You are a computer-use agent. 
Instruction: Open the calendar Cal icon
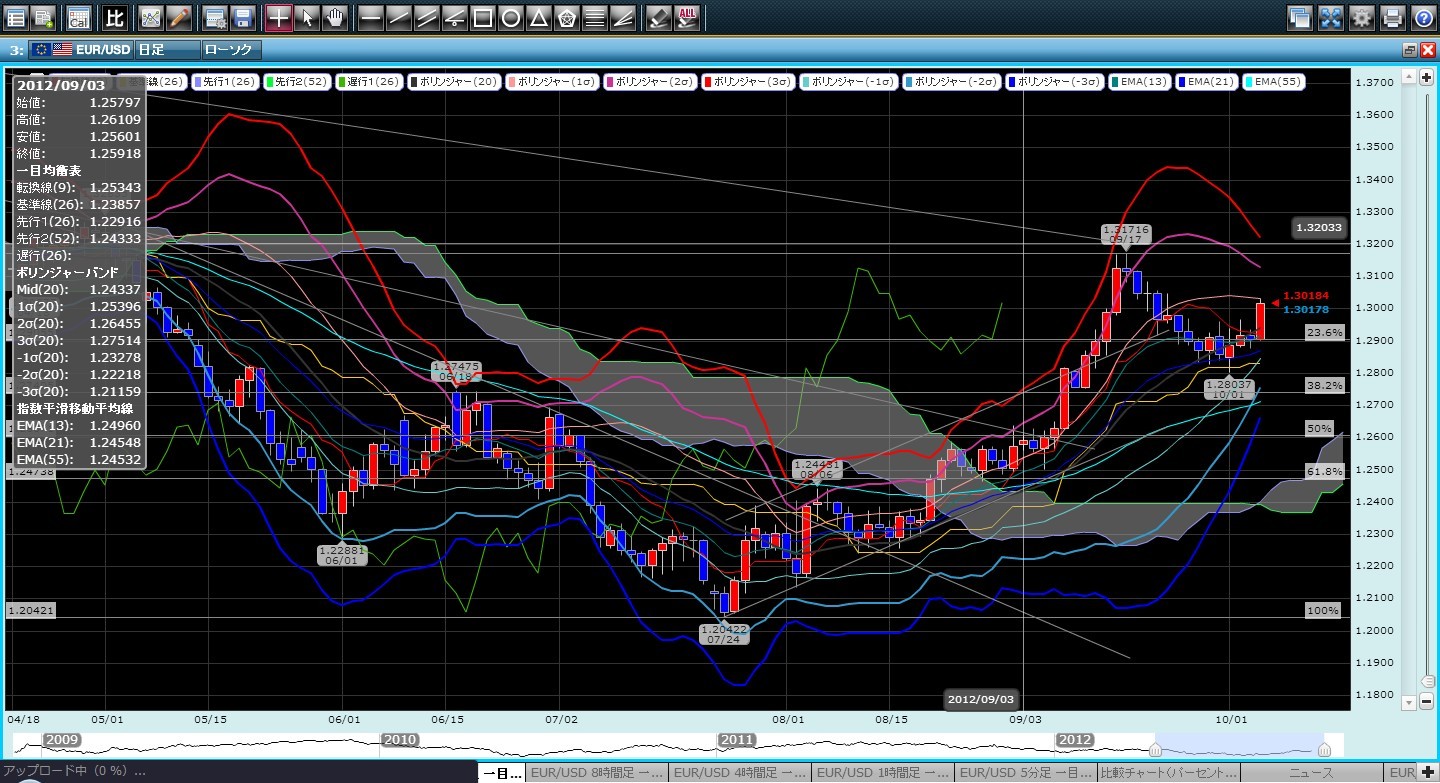tap(78, 17)
